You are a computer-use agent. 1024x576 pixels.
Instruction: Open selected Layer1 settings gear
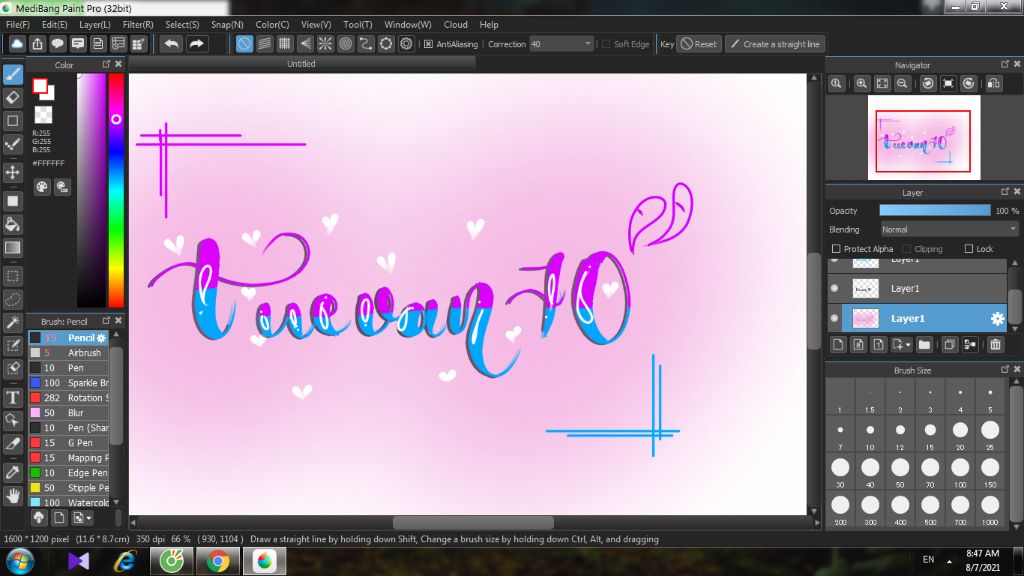997,319
